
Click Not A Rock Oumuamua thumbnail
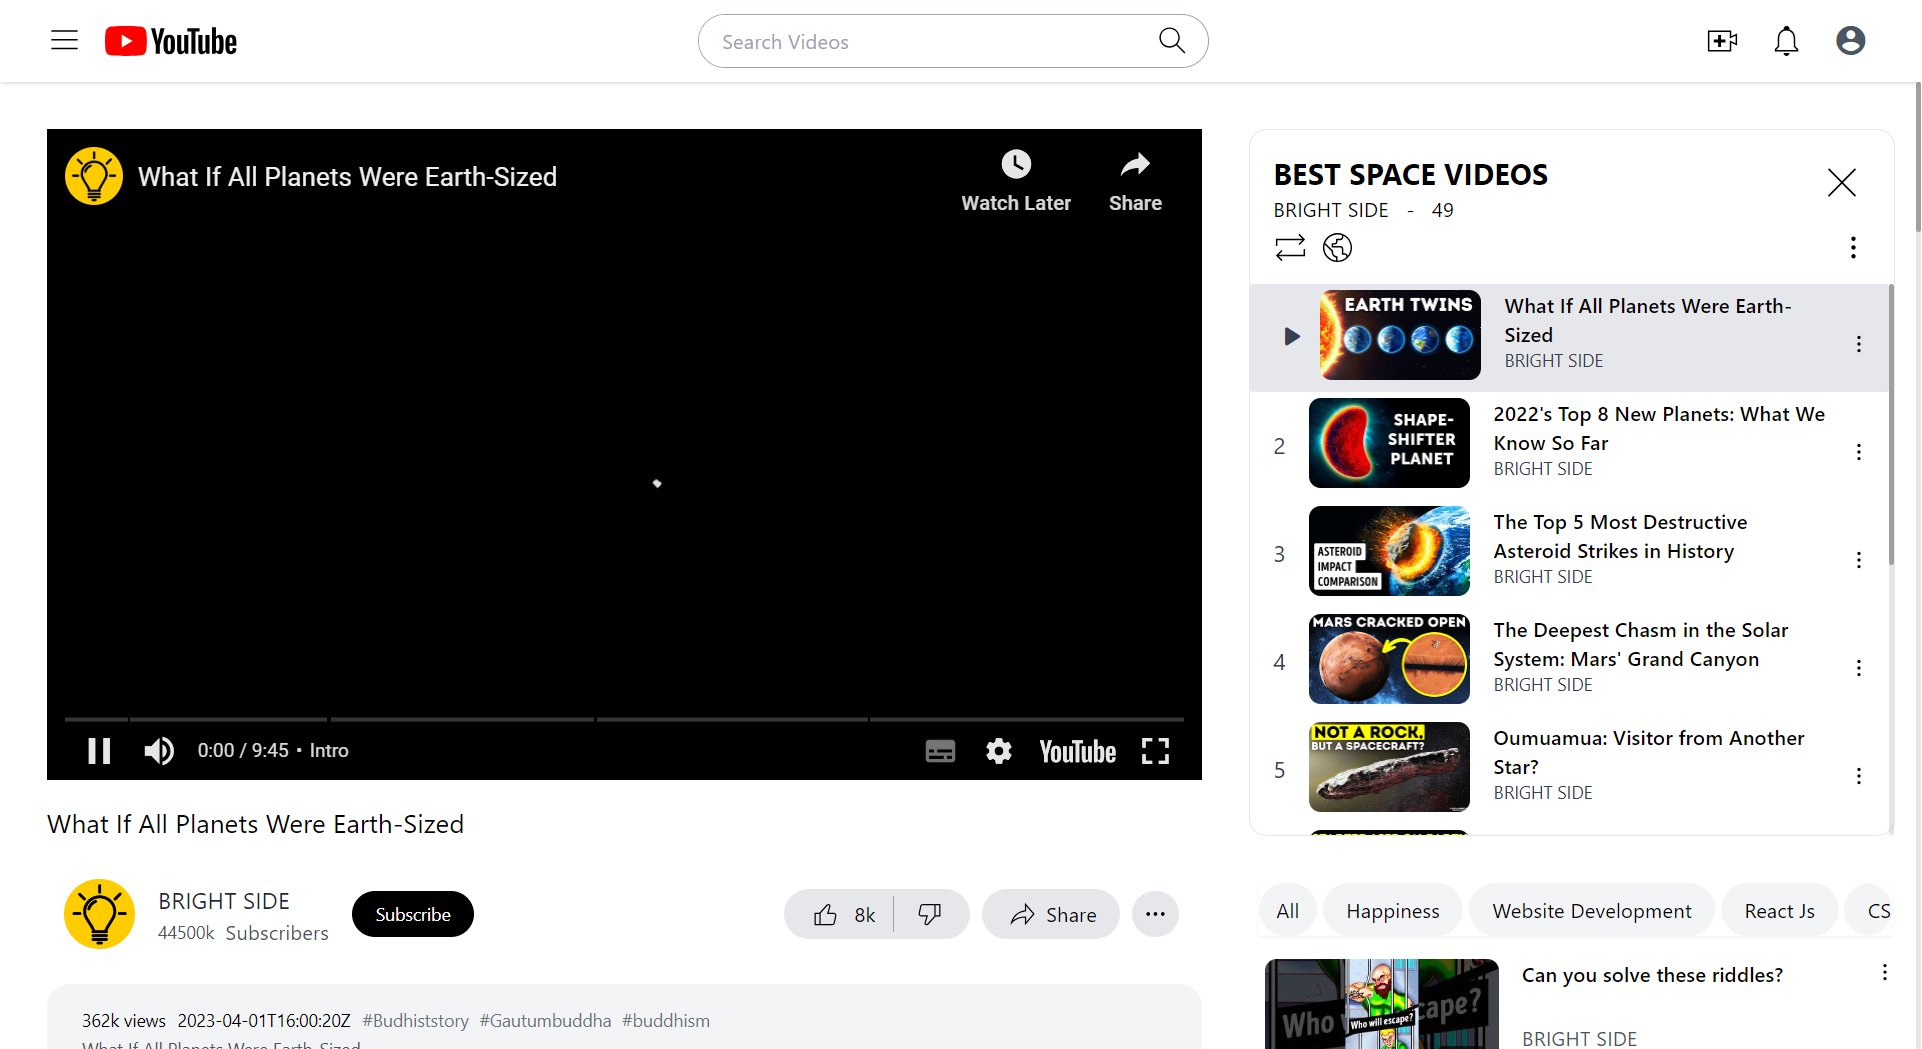tap(1389, 767)
